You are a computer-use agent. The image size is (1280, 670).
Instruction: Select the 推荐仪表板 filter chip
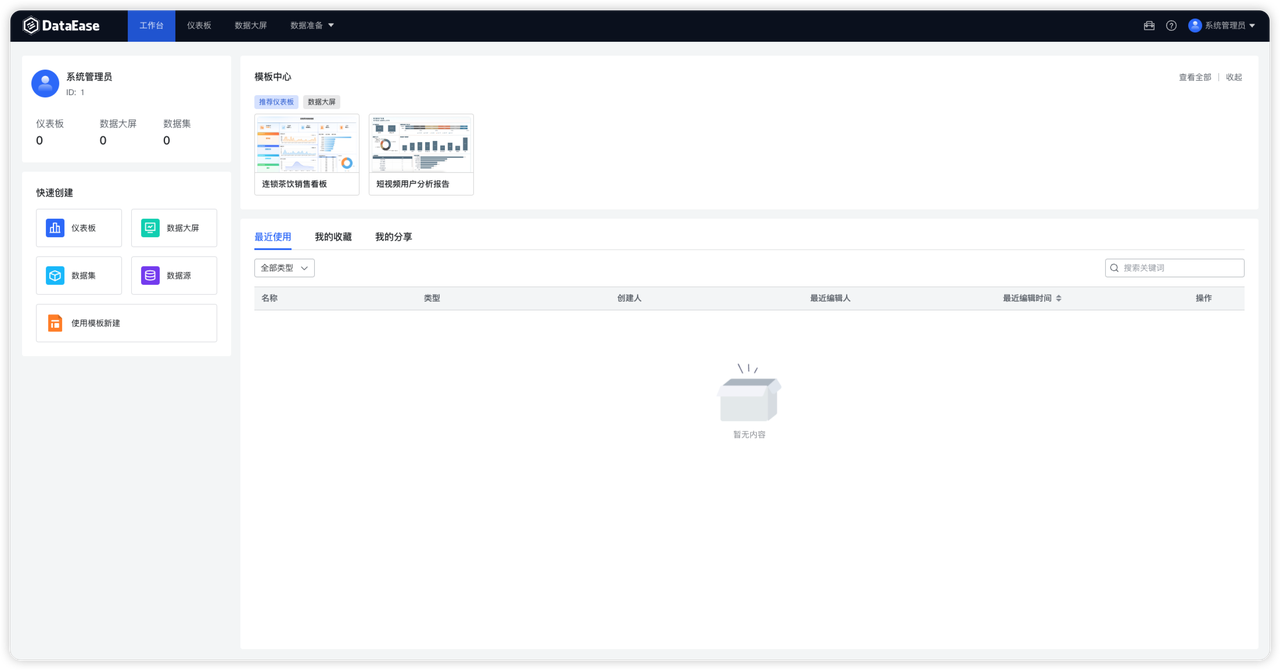point(276,101)
